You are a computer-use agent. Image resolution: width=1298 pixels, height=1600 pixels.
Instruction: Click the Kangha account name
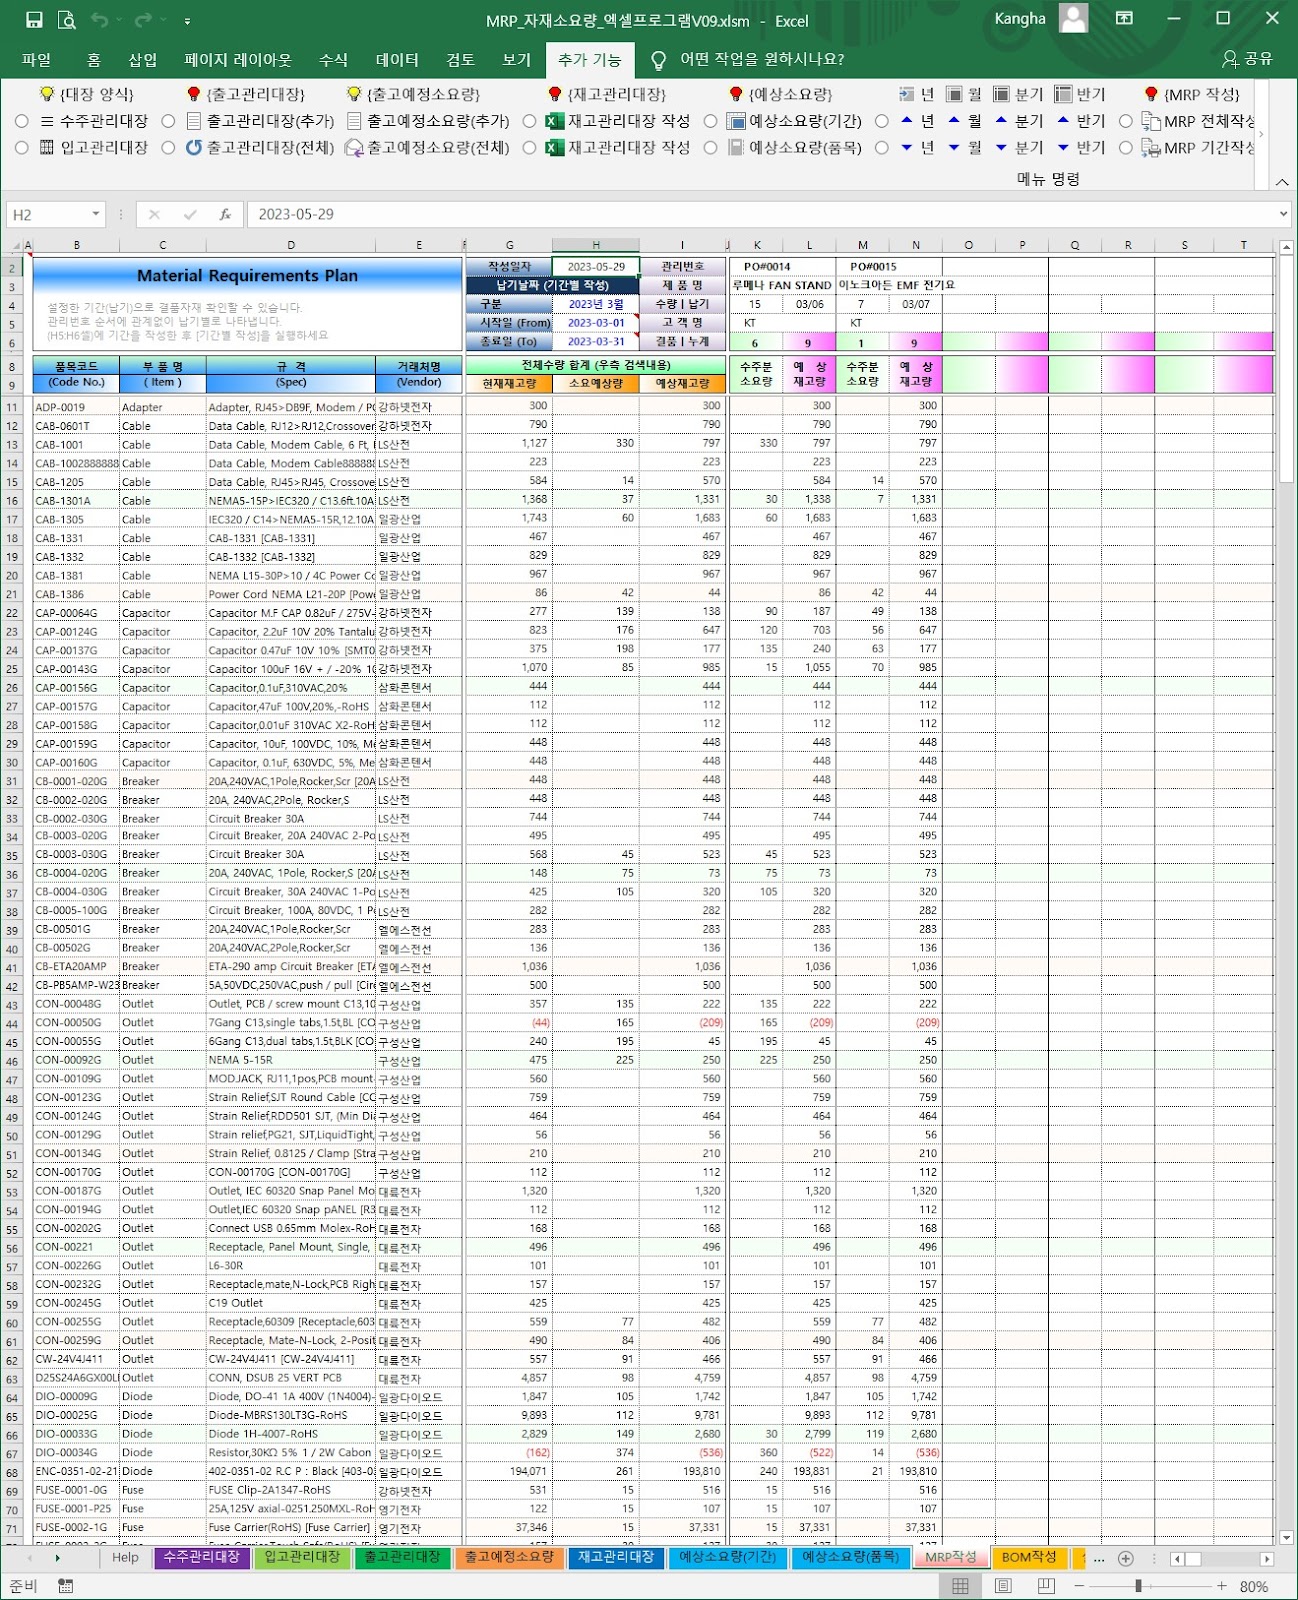[x=1020, y=19]
